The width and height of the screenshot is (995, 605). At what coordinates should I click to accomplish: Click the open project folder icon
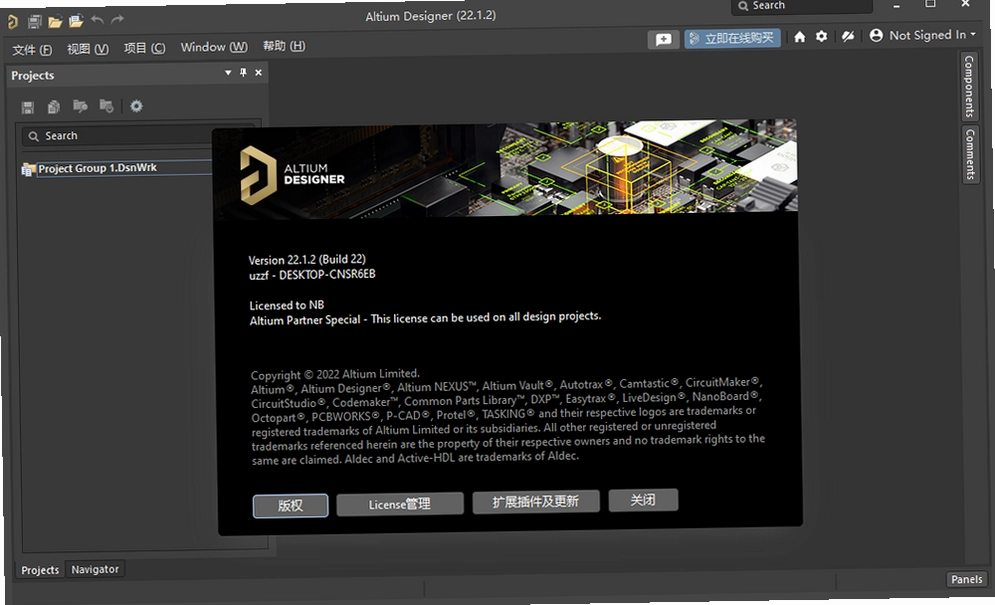(x=76, y=21)
